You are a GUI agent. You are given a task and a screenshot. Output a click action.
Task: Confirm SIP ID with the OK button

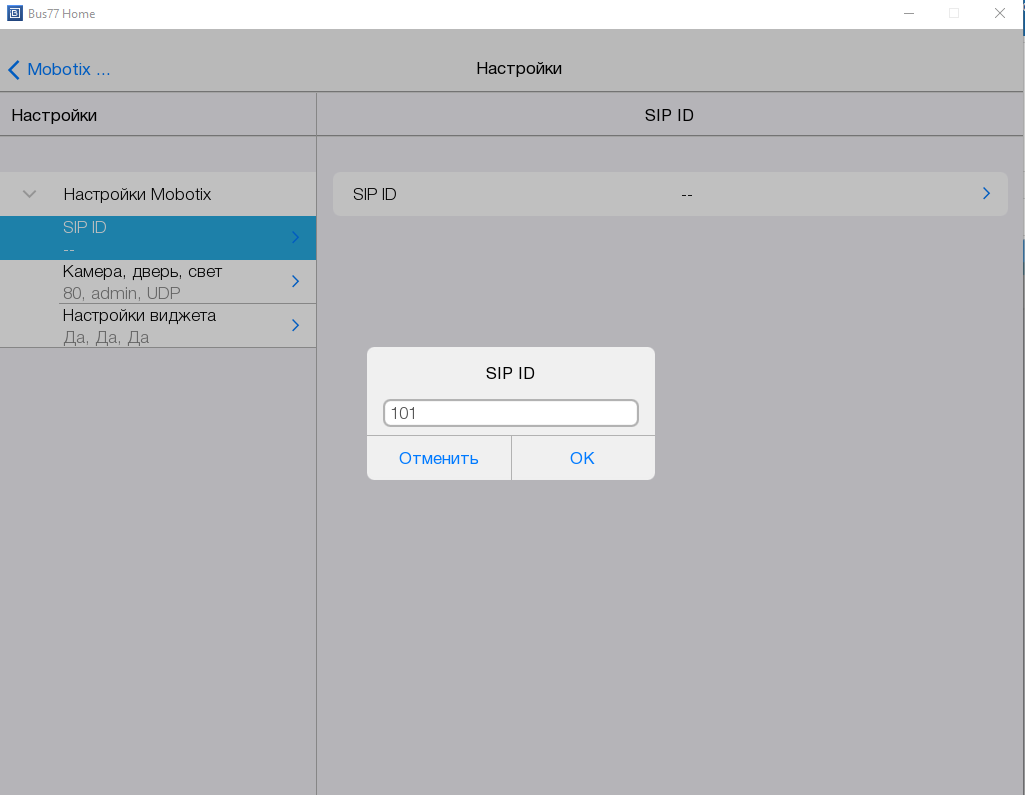(x=582, y=458)
